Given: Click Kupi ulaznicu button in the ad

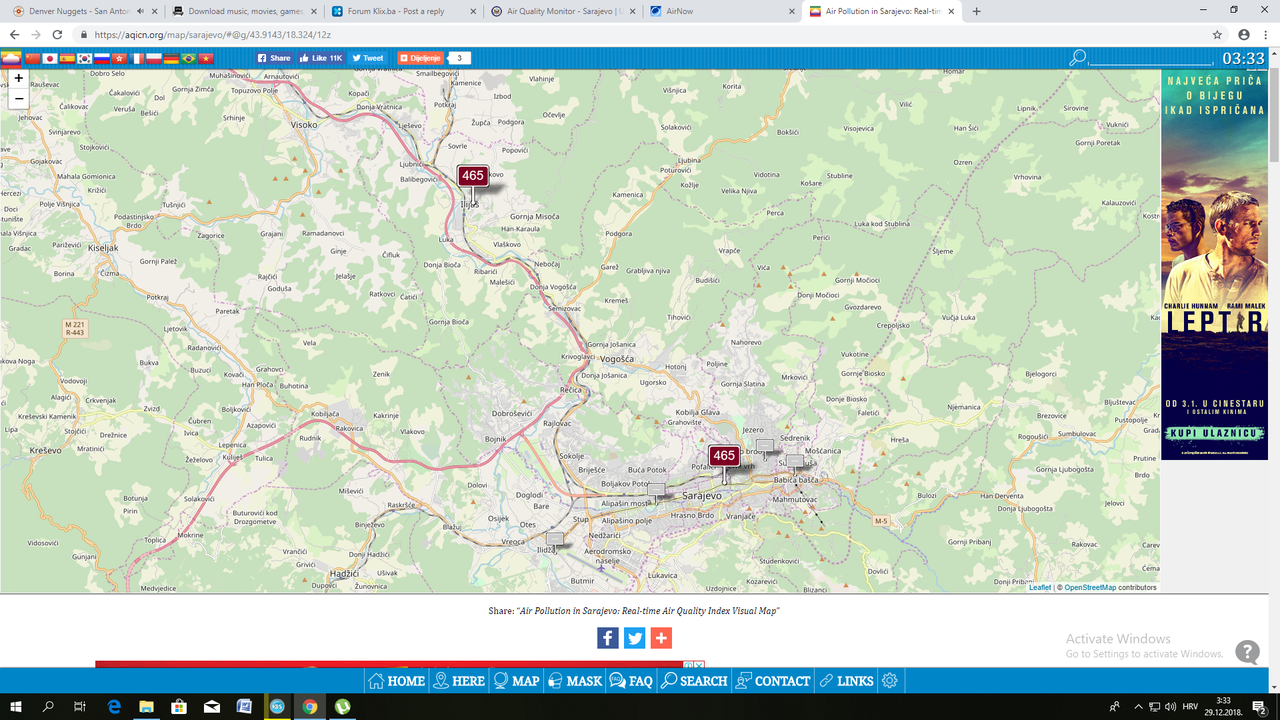Looking at the screenshot, I should pos(1214,434).
